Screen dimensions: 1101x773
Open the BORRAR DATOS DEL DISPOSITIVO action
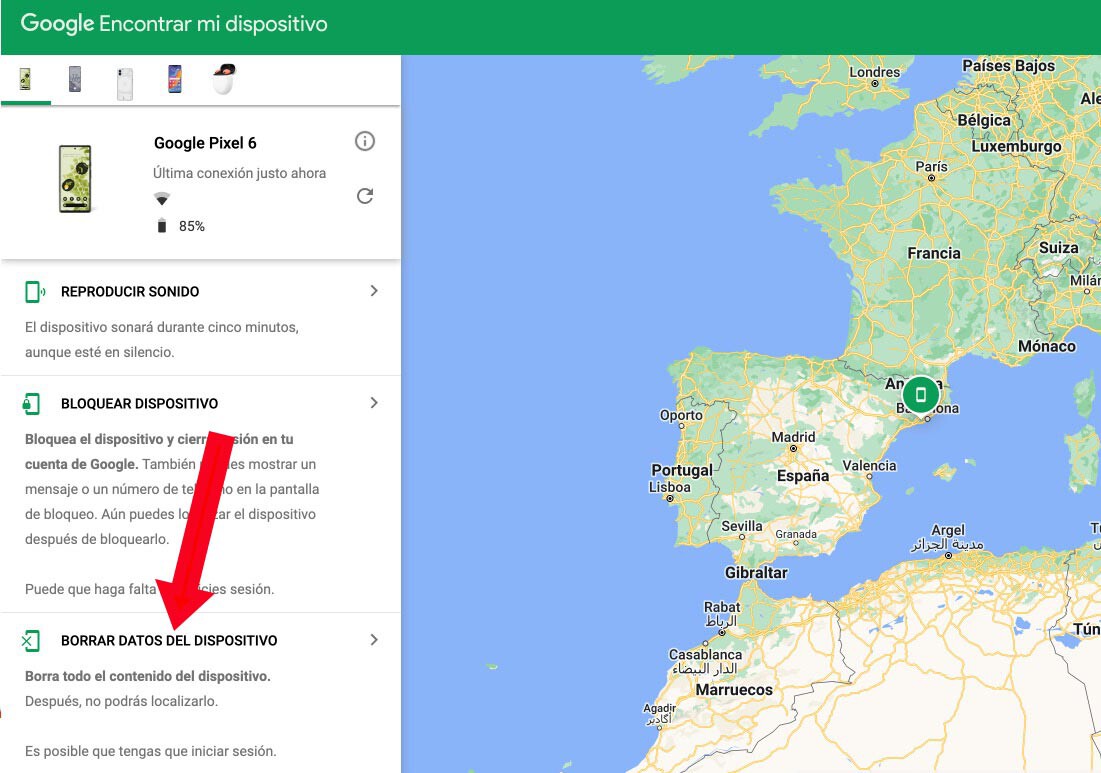click(168, 640)
